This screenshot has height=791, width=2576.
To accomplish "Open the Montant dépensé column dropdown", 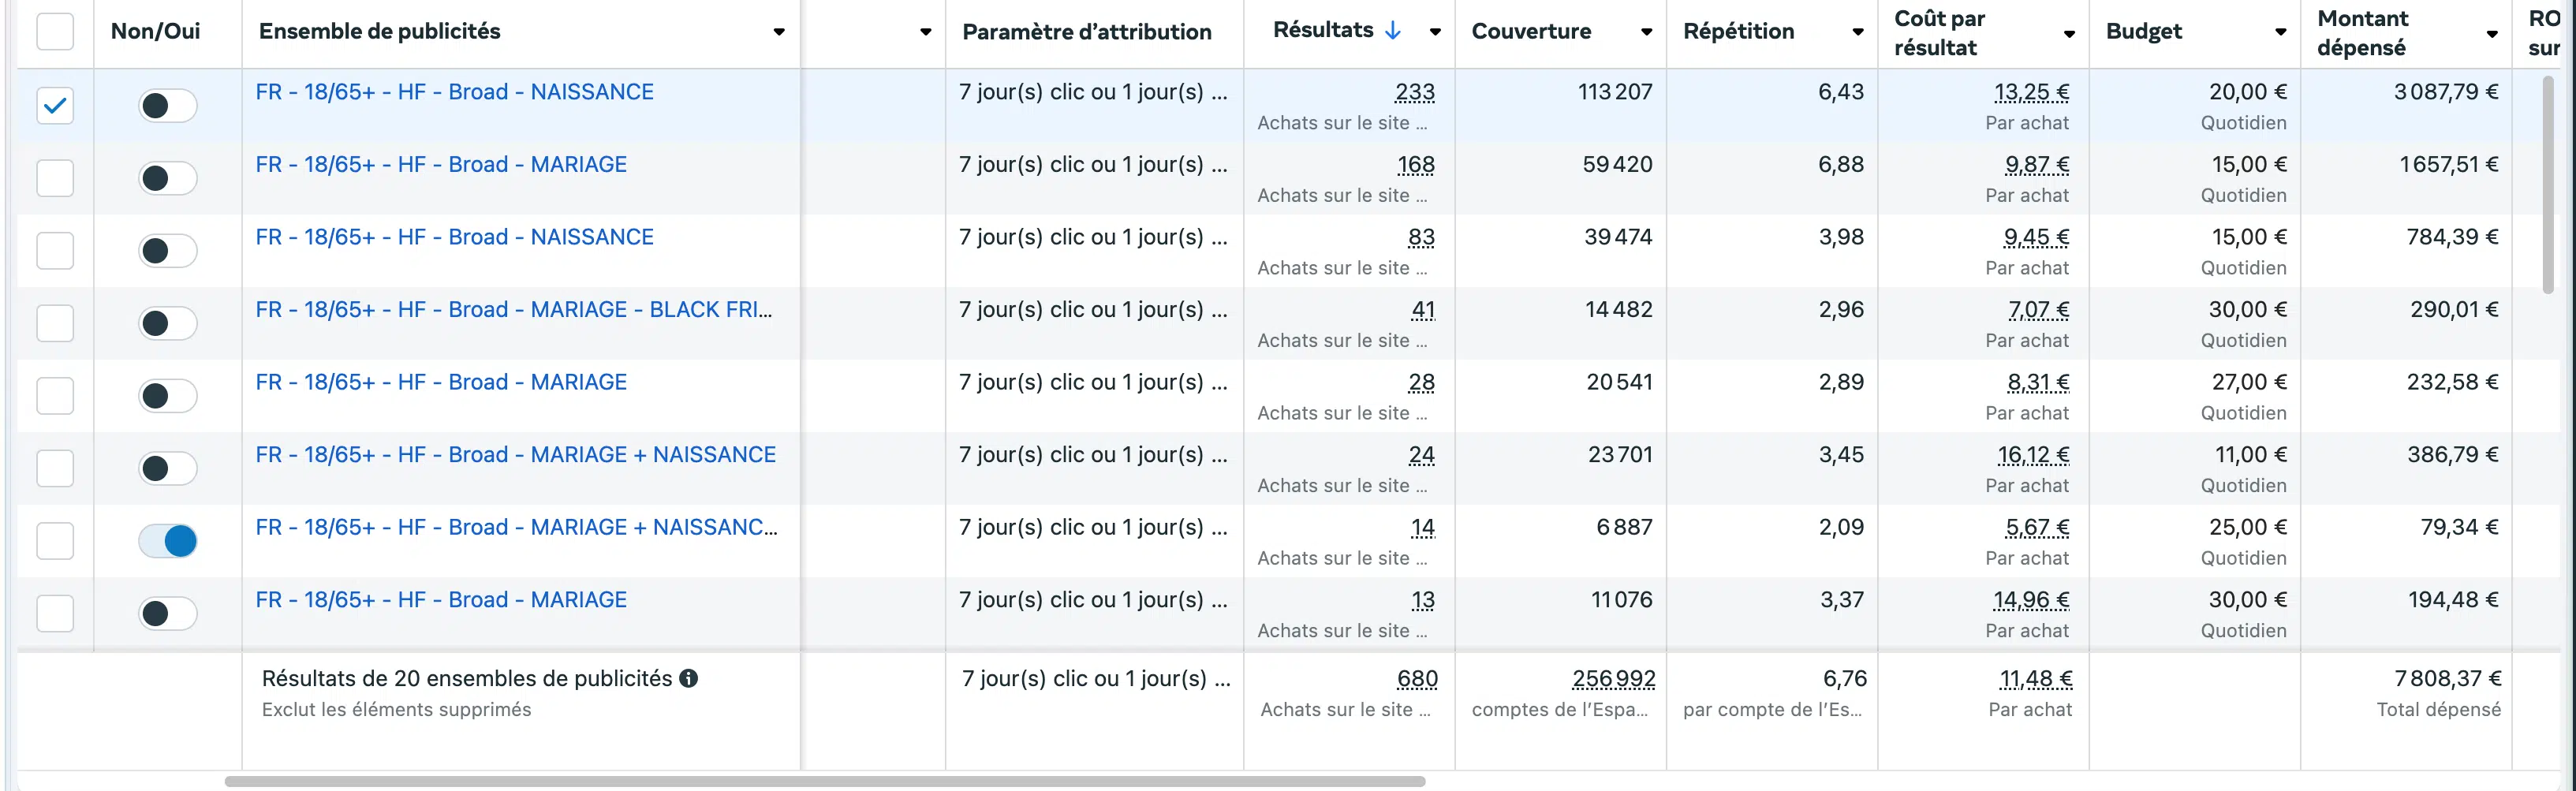I will click(x=2492, y=34).
